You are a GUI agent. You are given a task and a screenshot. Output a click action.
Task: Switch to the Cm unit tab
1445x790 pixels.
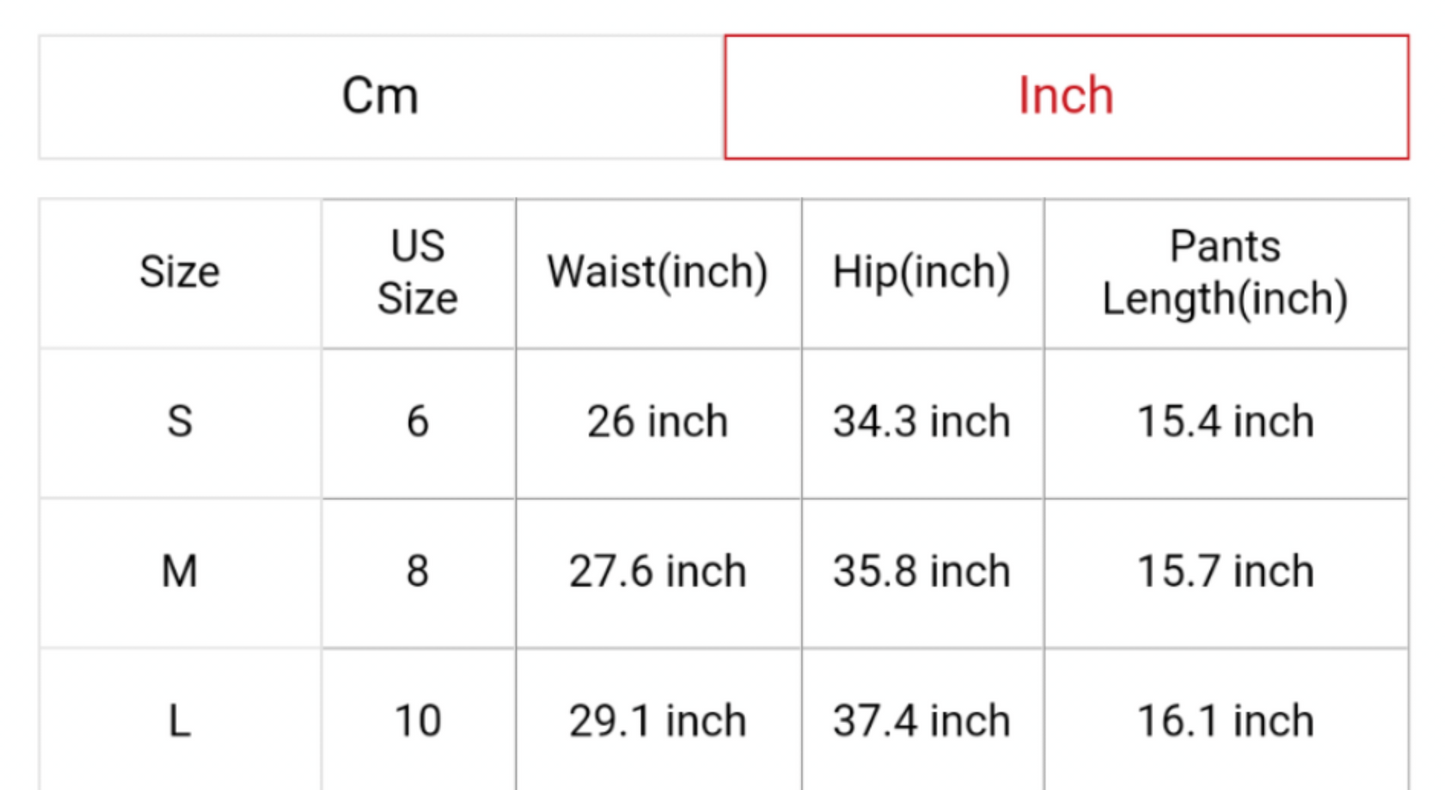(380, 97)
